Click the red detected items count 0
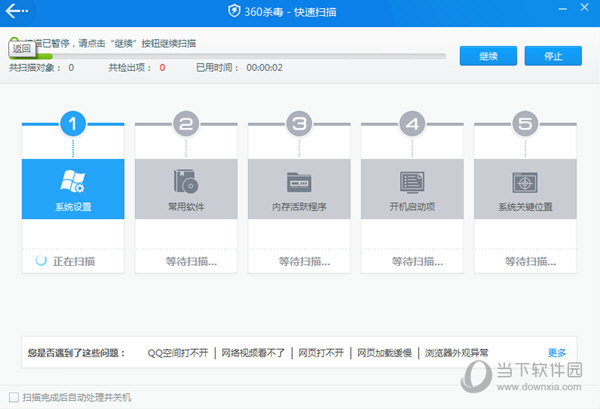600x409 pixels. click(x=162, y=68)
